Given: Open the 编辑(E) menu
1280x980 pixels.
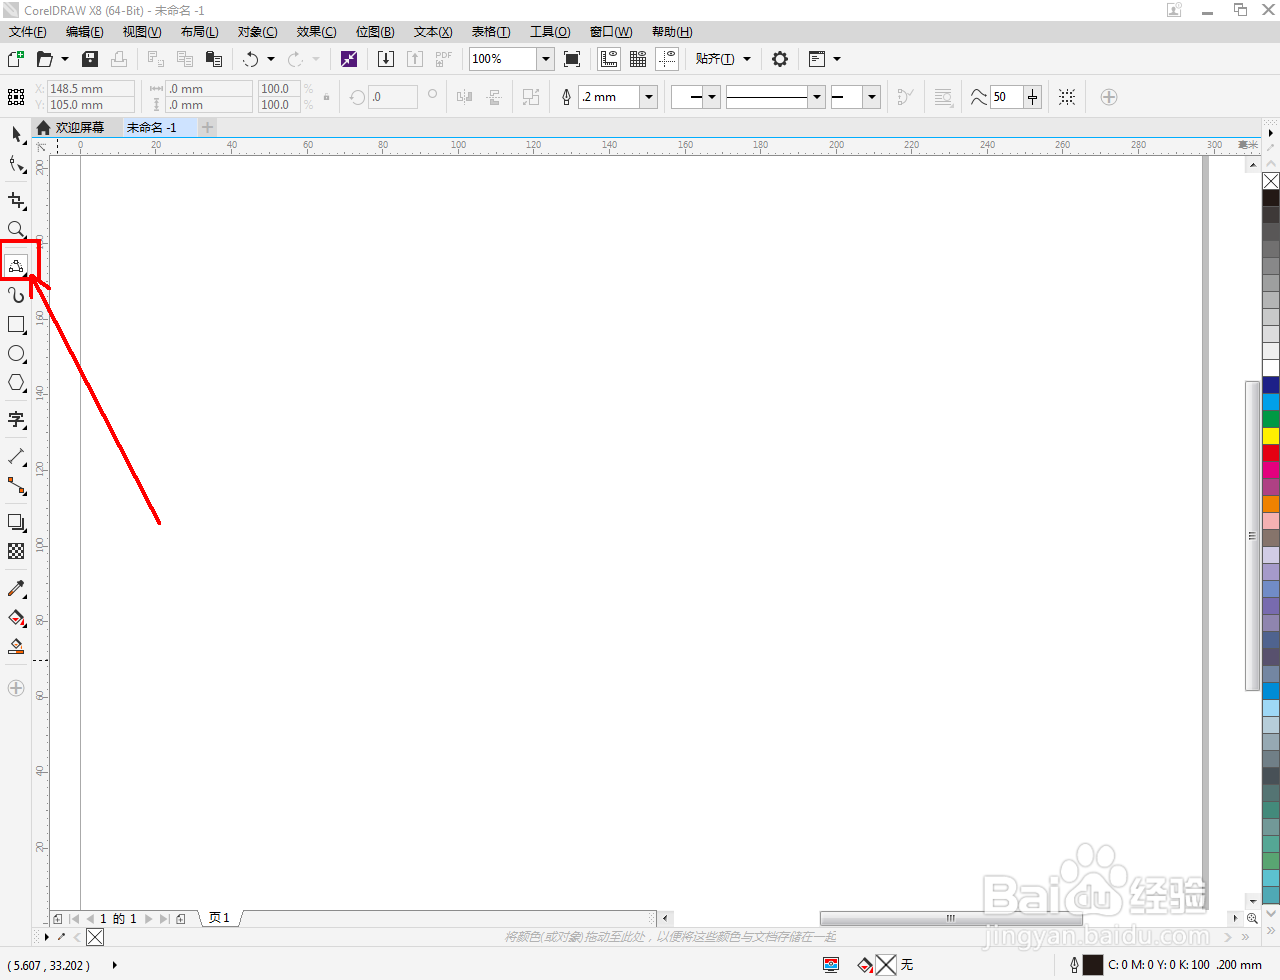Looking at the screenshot, I should [85, 32].
